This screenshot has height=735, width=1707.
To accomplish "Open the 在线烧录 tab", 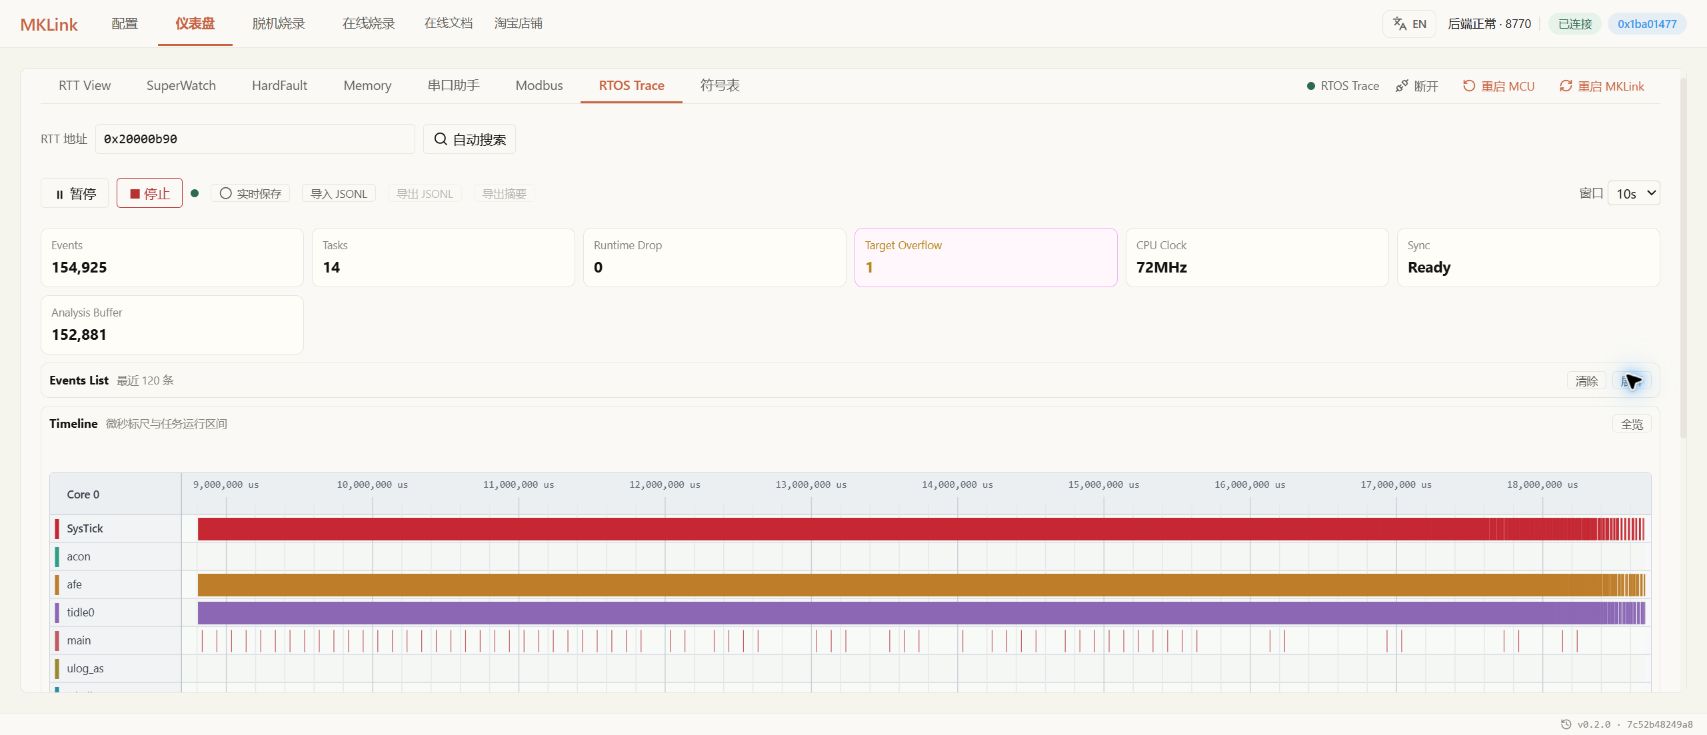I will 369,23.
